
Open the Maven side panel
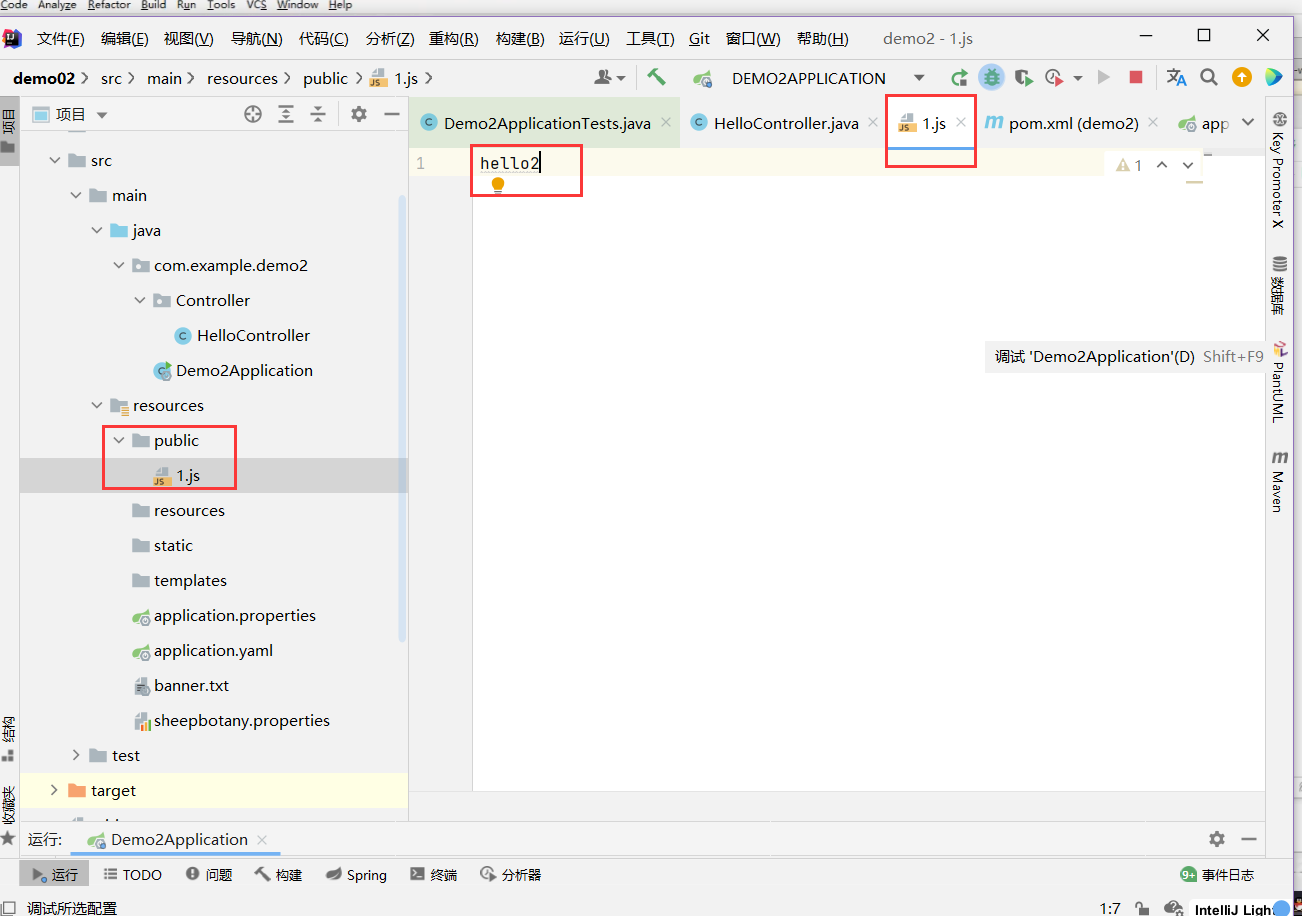(1279, 481)
